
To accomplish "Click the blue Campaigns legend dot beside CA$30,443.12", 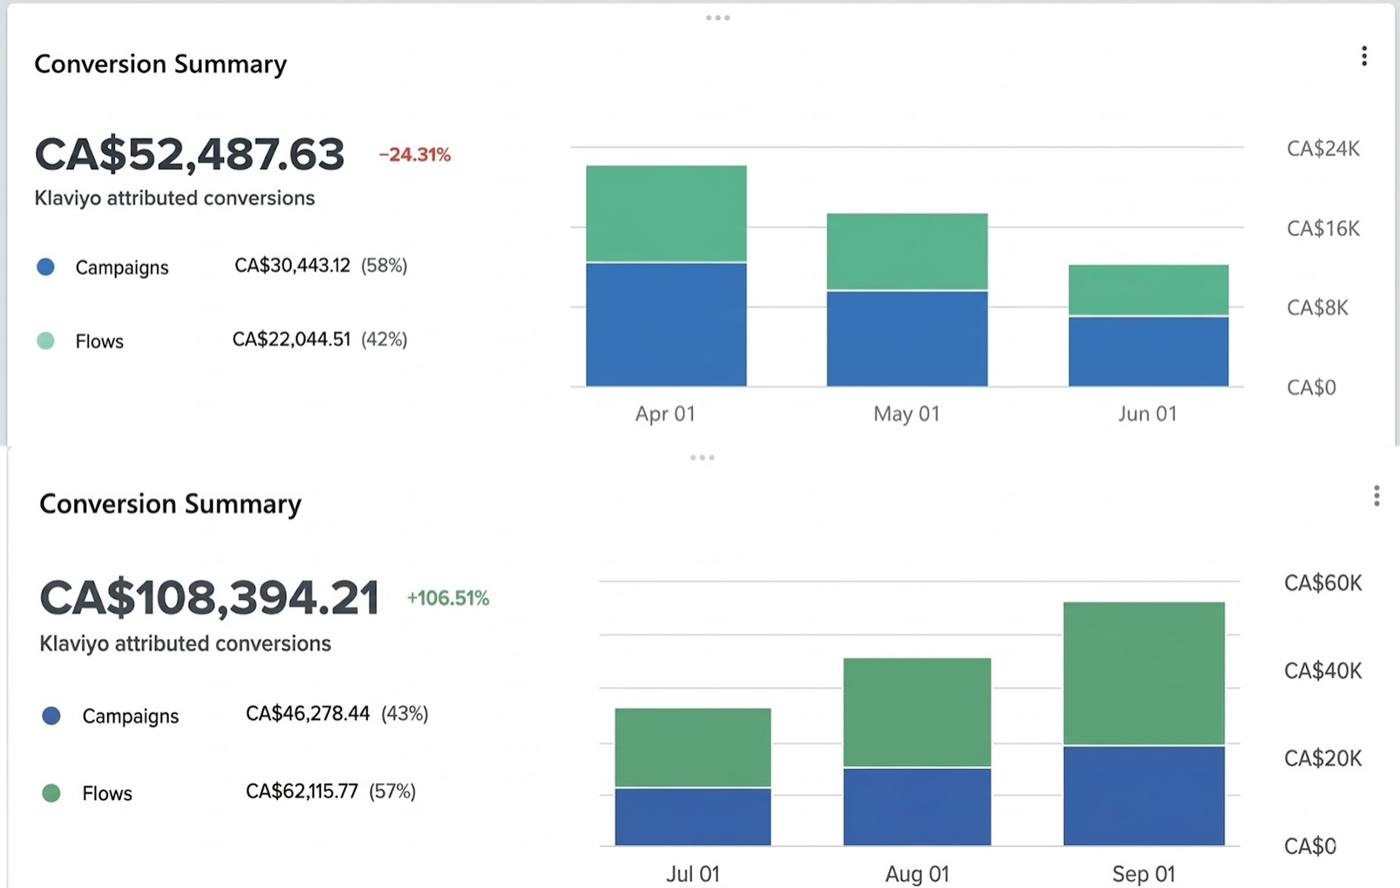I will (x=45, y=267).
